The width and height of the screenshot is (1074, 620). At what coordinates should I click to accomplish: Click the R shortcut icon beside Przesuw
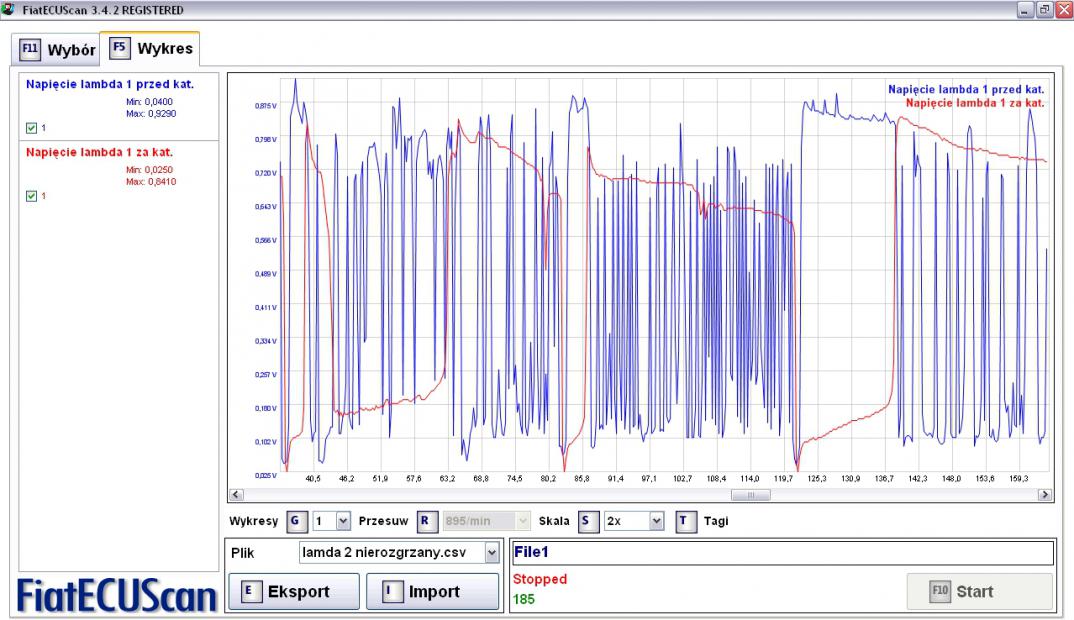[x=424, y=521]
